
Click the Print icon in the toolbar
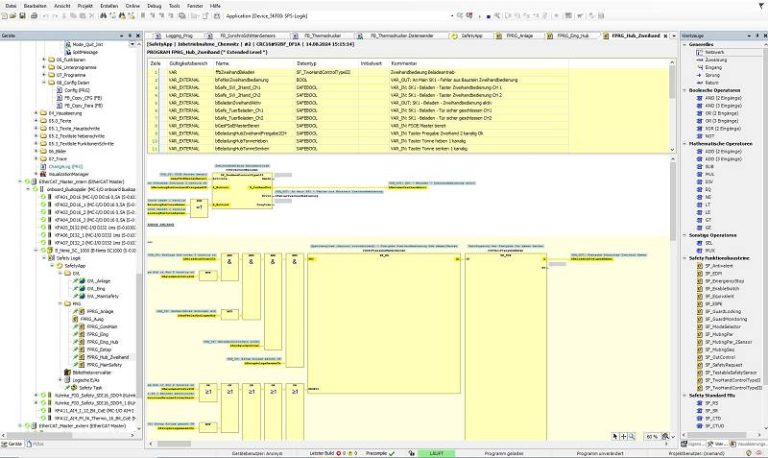(36, 18)
